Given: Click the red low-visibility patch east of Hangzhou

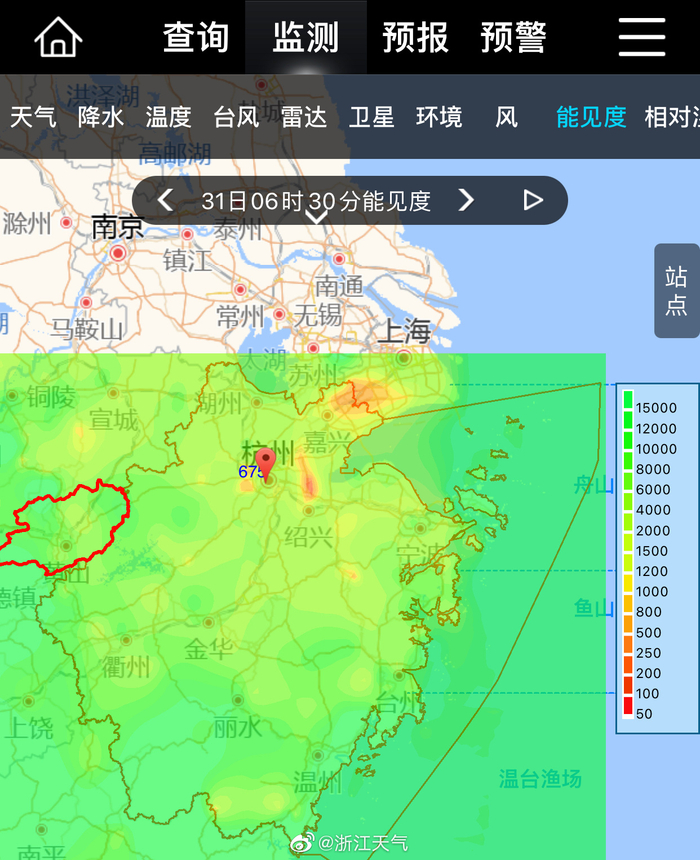Looking at the screenshot, I should (309, 480).
